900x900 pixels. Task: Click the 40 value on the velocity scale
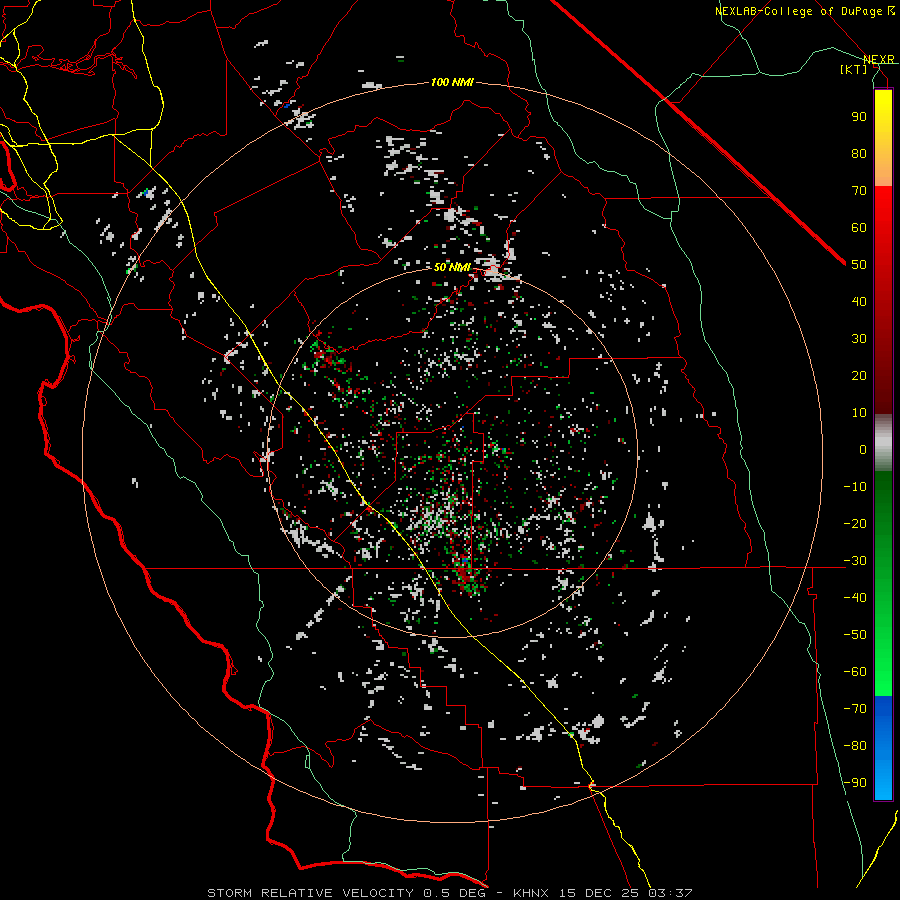click(859, 301)
